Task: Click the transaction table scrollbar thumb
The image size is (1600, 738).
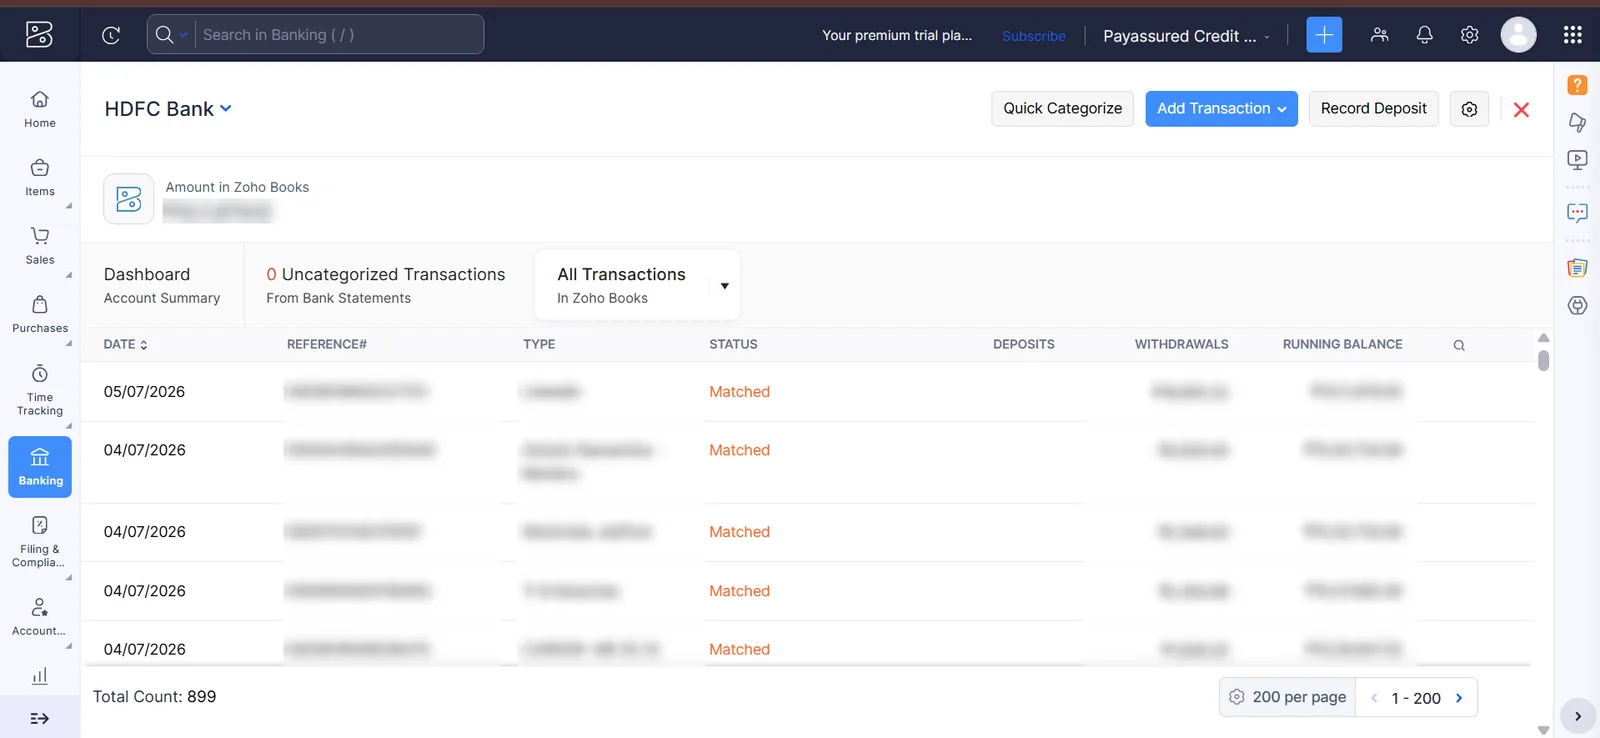Action: [x=1543, y=360]
